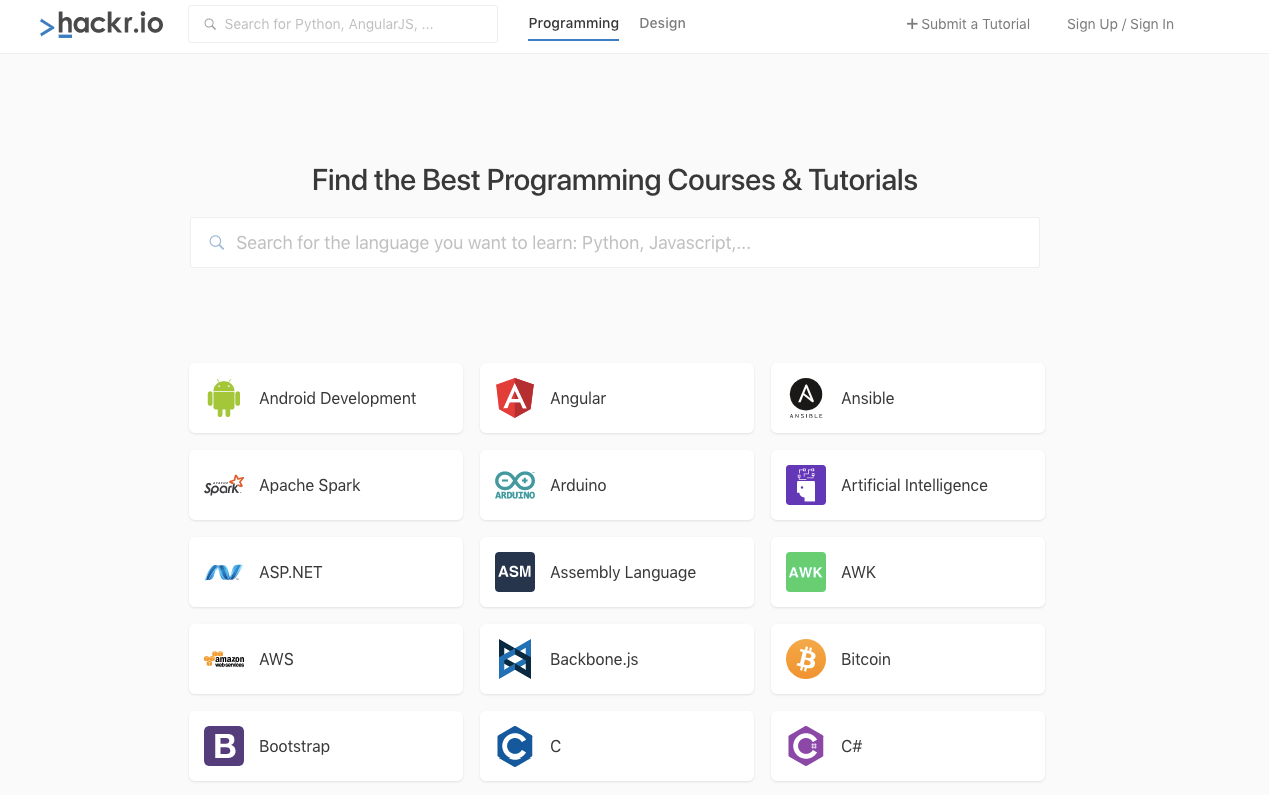Focus the main language search field

(615, 242)
